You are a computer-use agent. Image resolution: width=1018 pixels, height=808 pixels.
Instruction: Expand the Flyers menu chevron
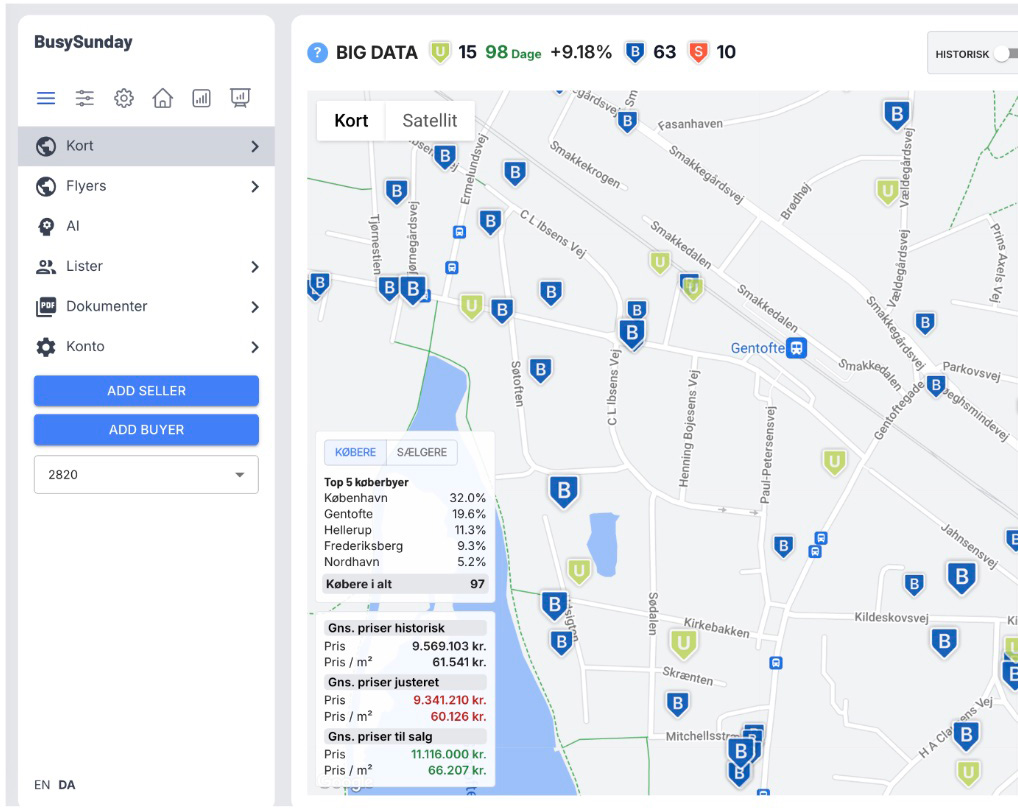pyautogui.click(x=254, y=186)
